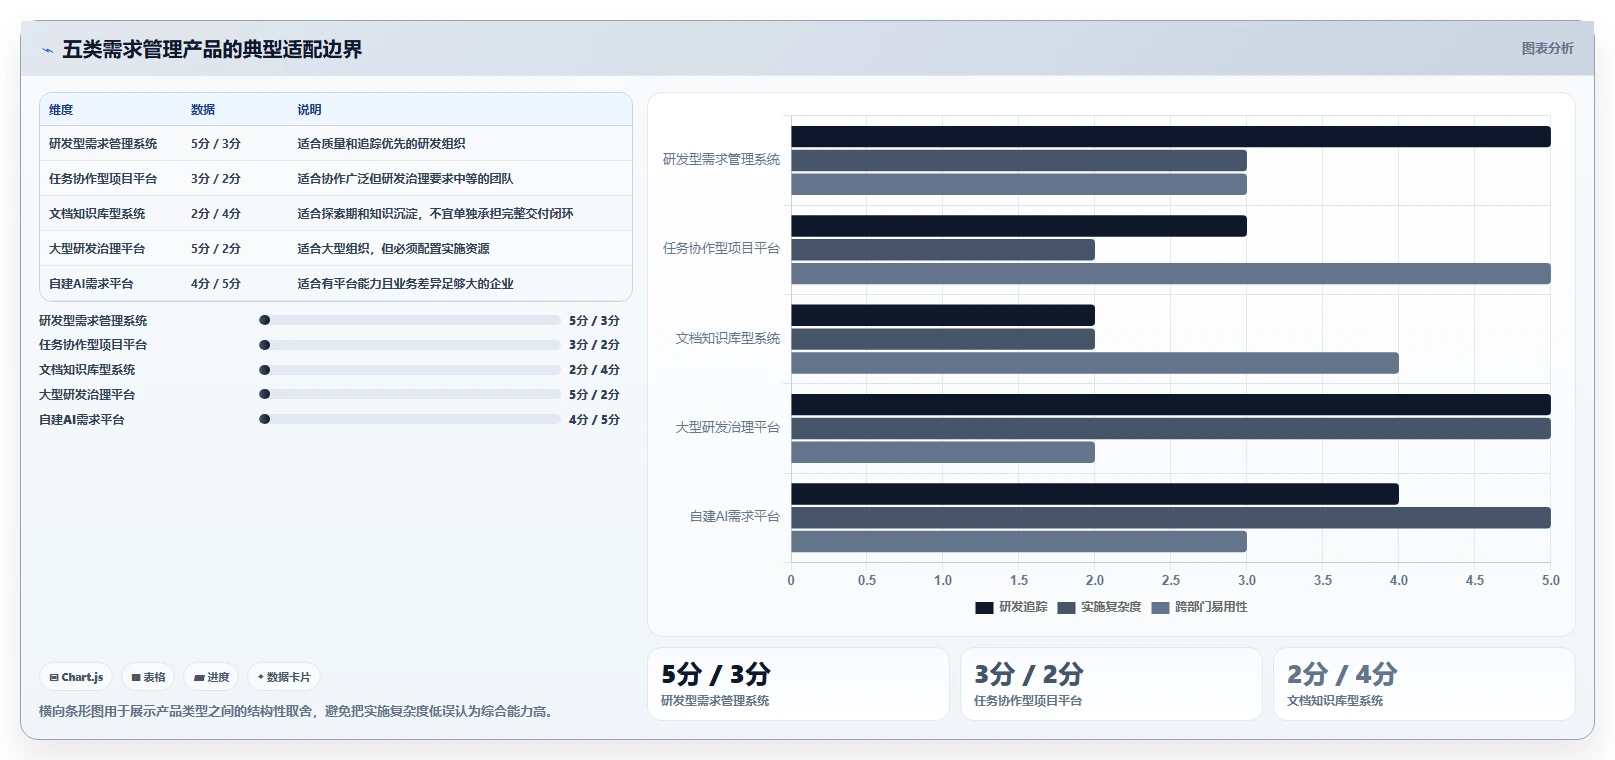This screenshot has height=760, width=1615.
Task: Toggle the 跨部门易用性 legend item
Action: 1199,607
